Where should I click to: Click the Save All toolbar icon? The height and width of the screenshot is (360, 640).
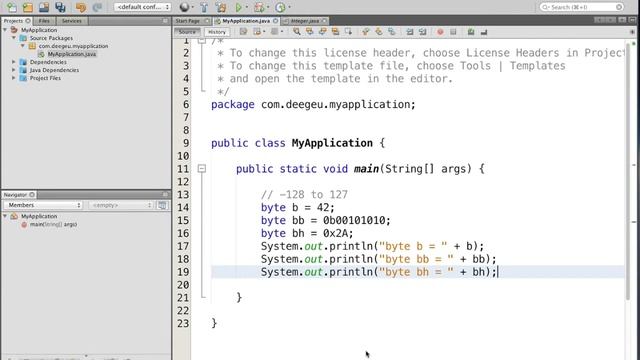(x=60, y=7)
